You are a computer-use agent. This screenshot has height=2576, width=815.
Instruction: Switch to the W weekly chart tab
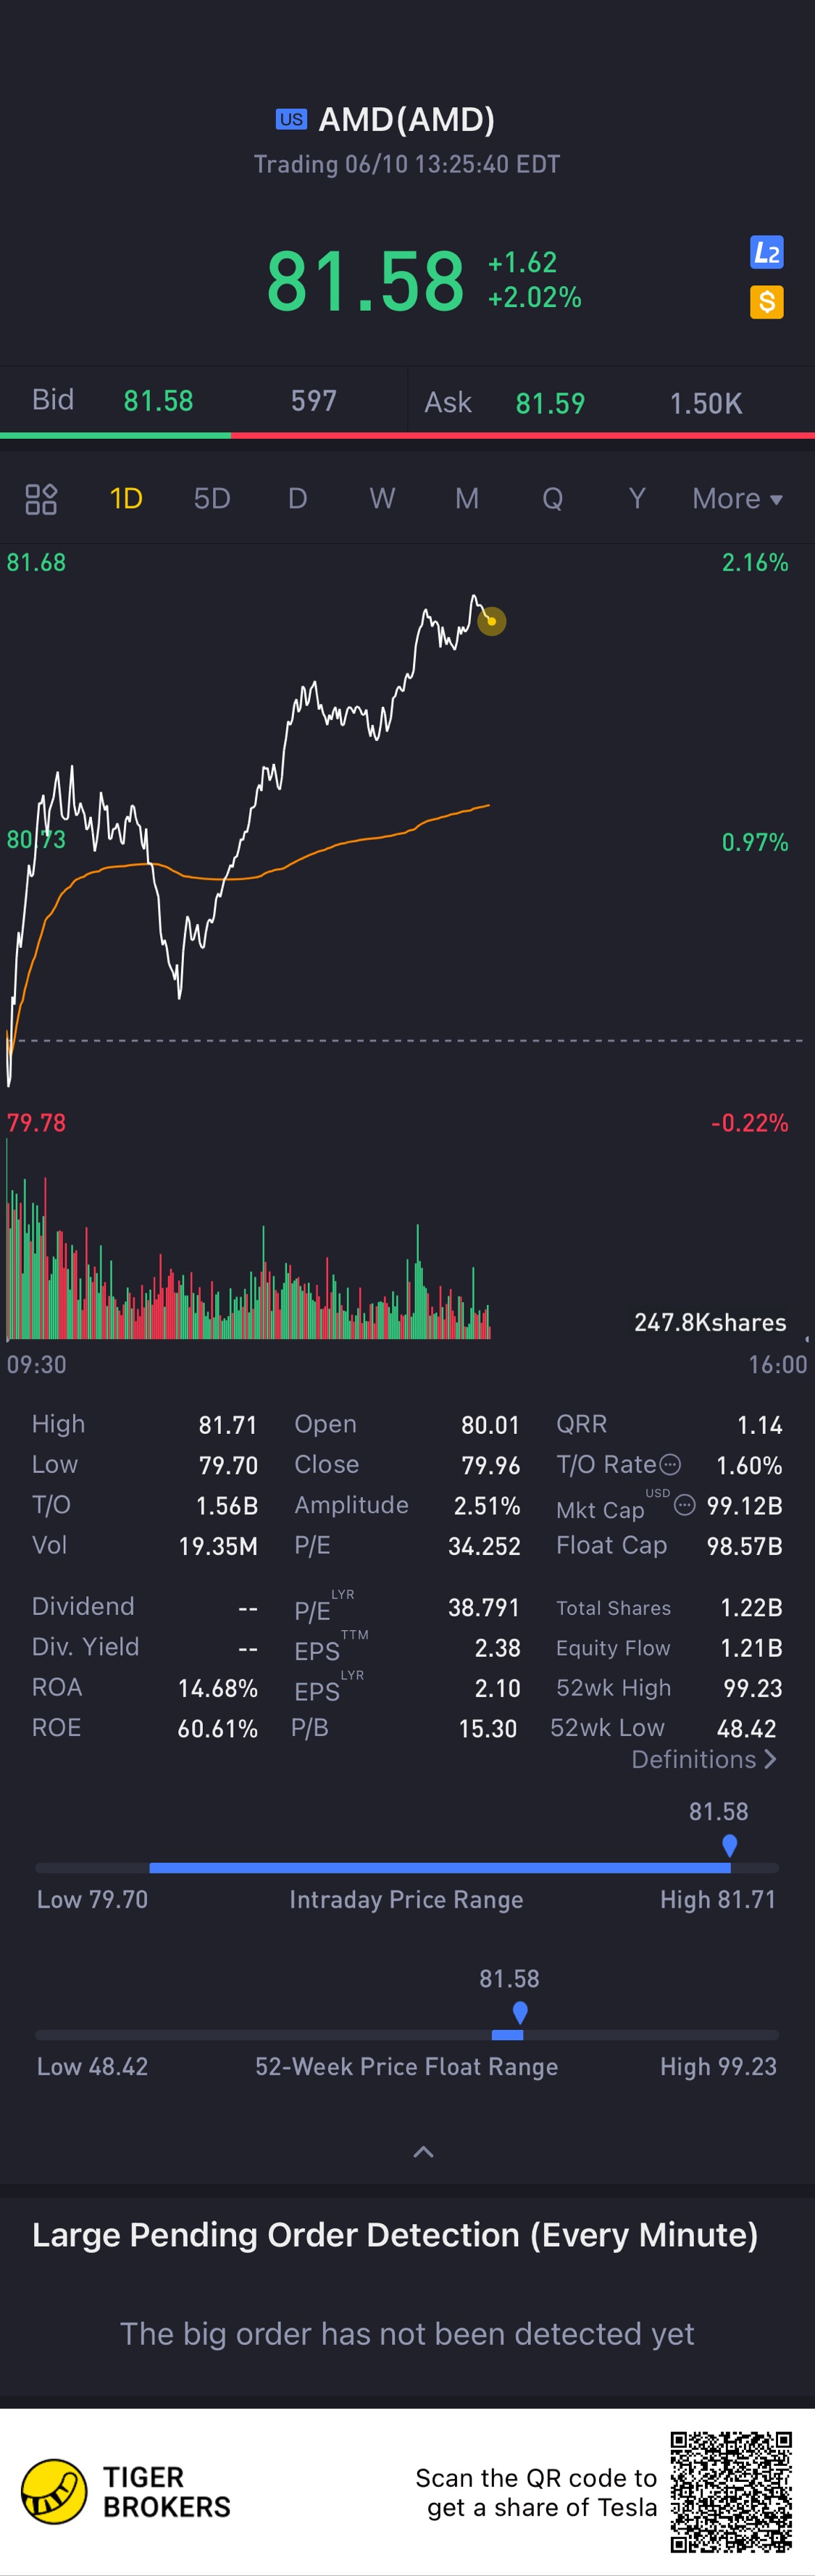pyautogui.click(x=382, y=498)
